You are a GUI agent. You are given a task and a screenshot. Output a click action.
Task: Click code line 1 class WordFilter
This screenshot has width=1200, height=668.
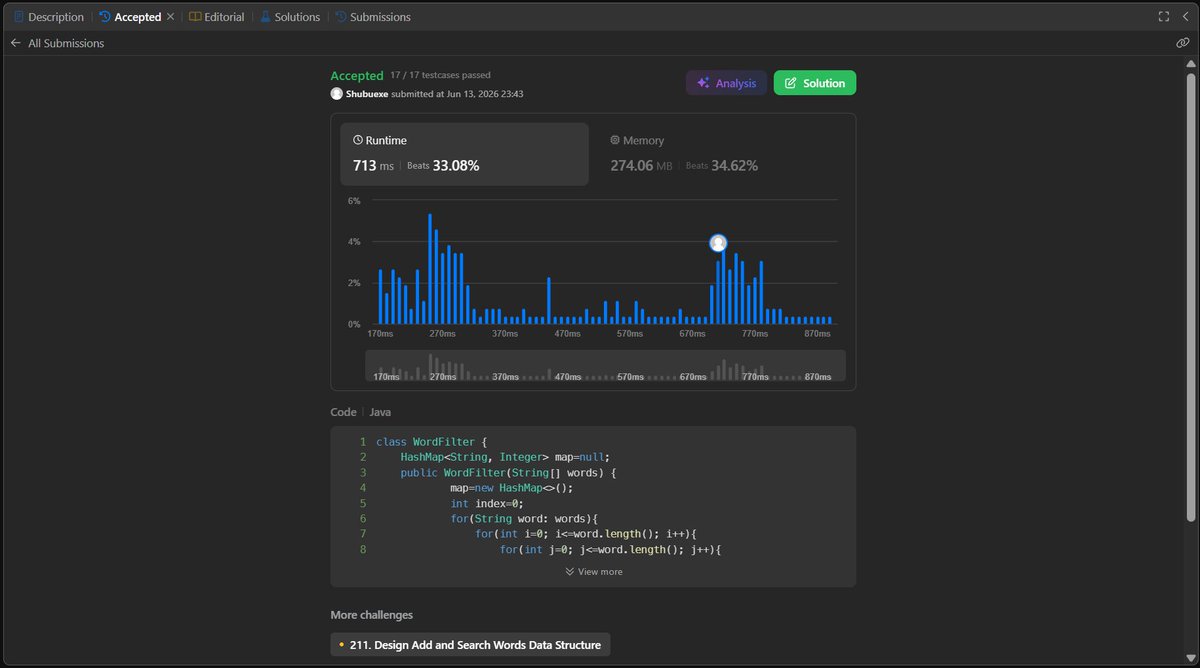tap(431, 442)
